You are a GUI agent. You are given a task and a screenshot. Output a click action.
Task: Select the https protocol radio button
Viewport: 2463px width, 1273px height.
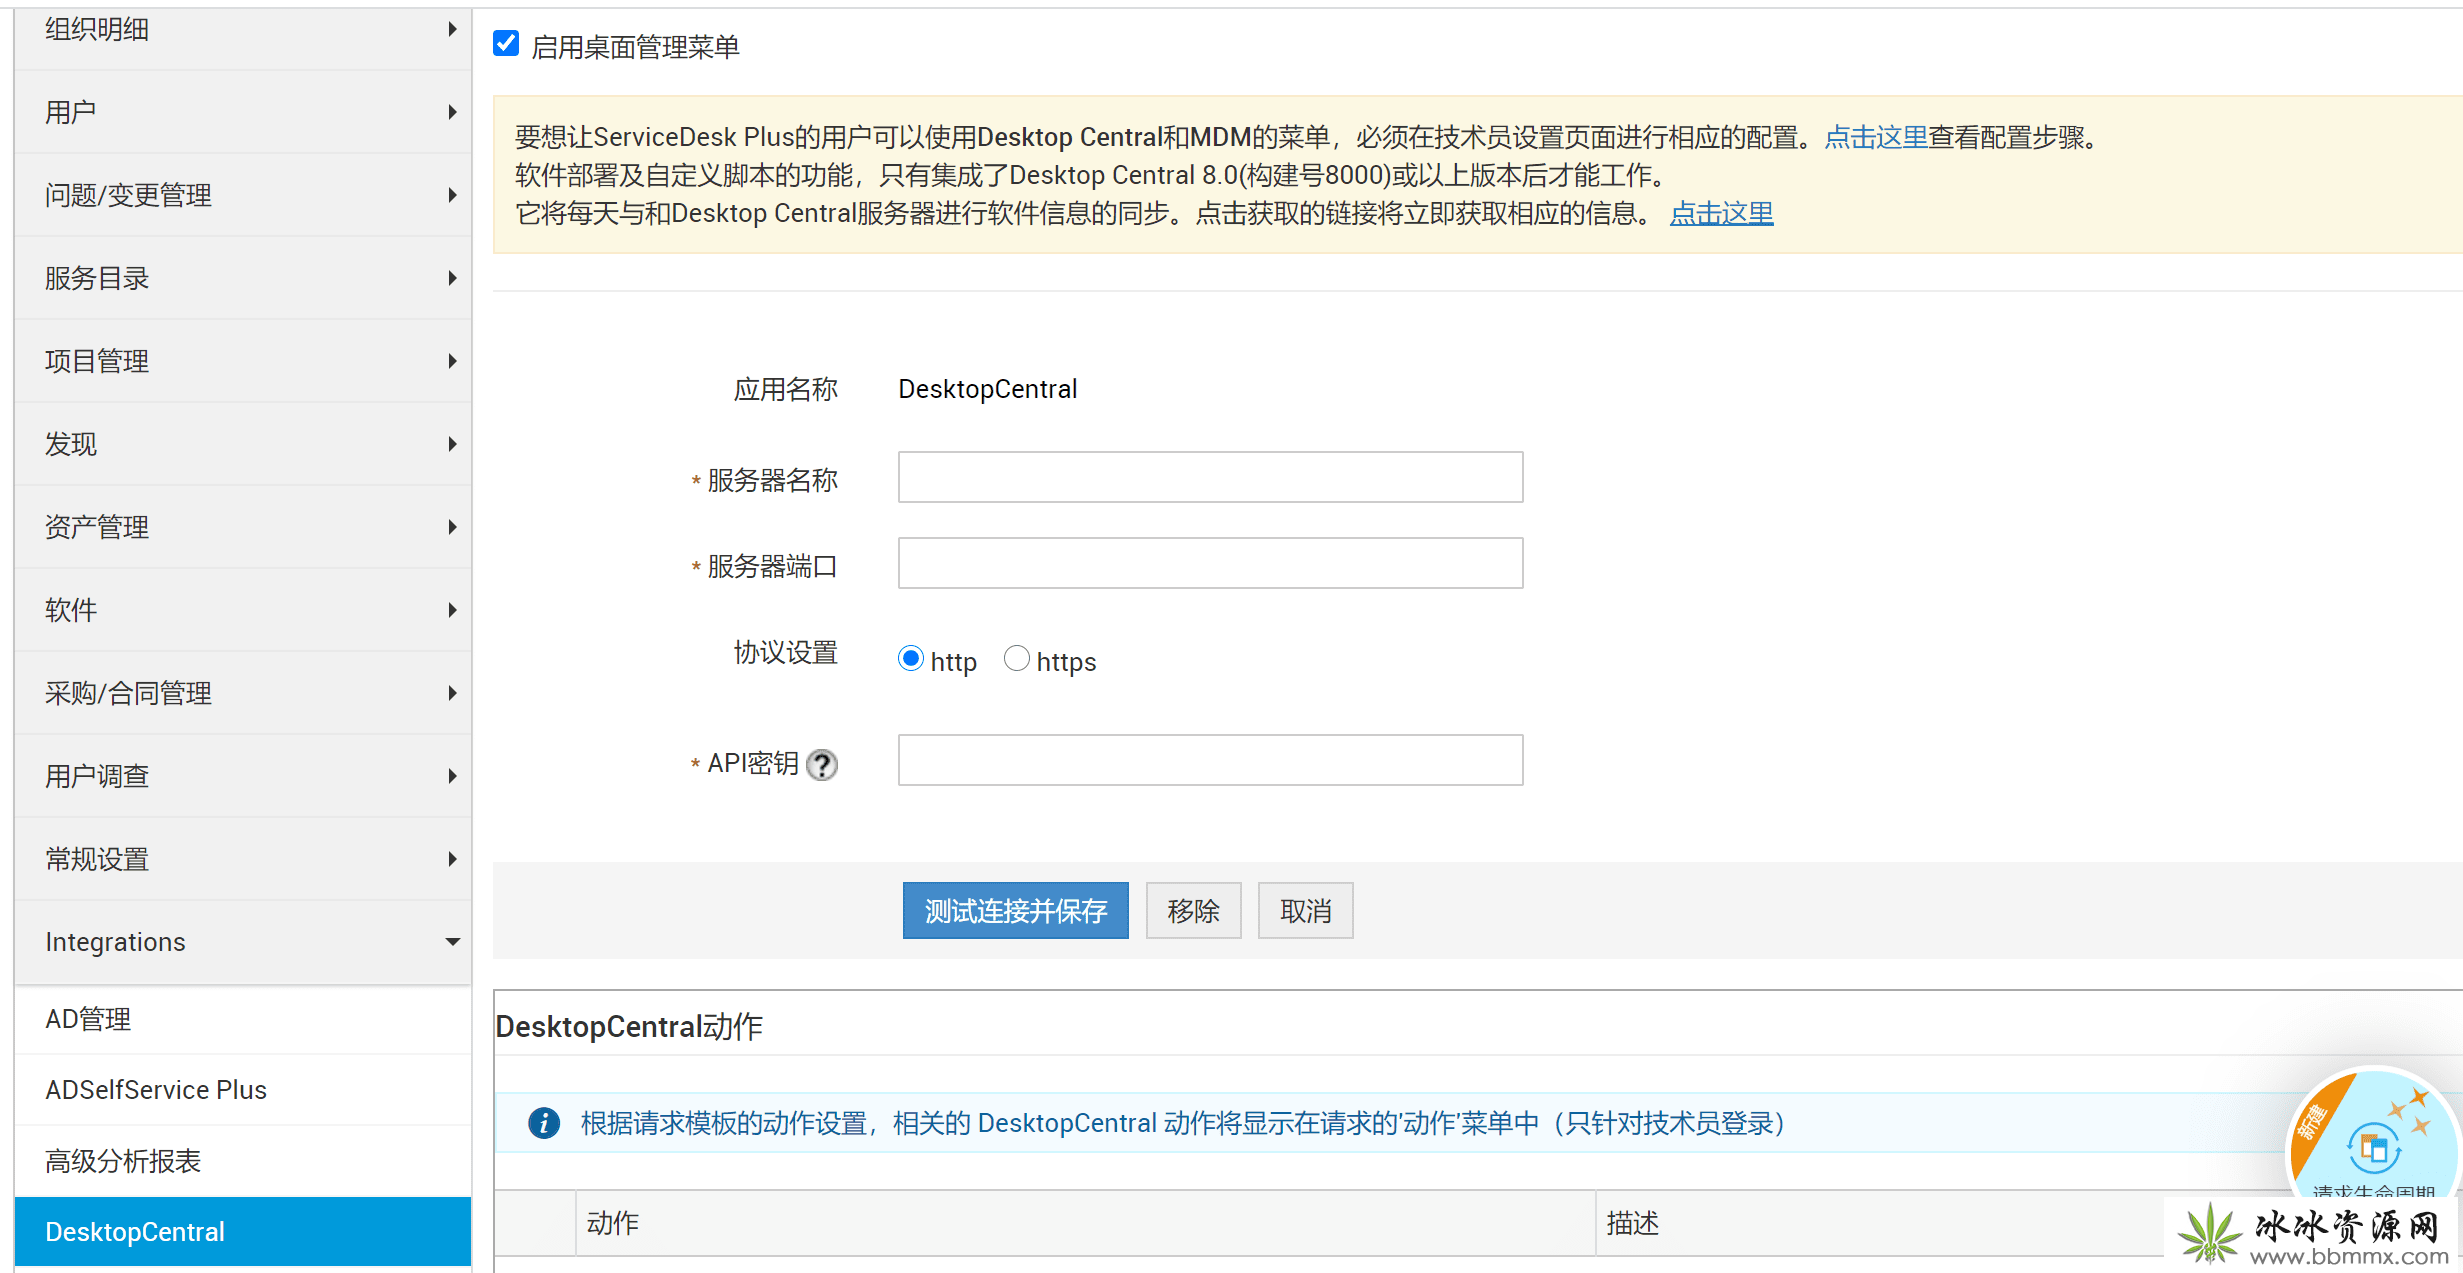coord(1016,659)
